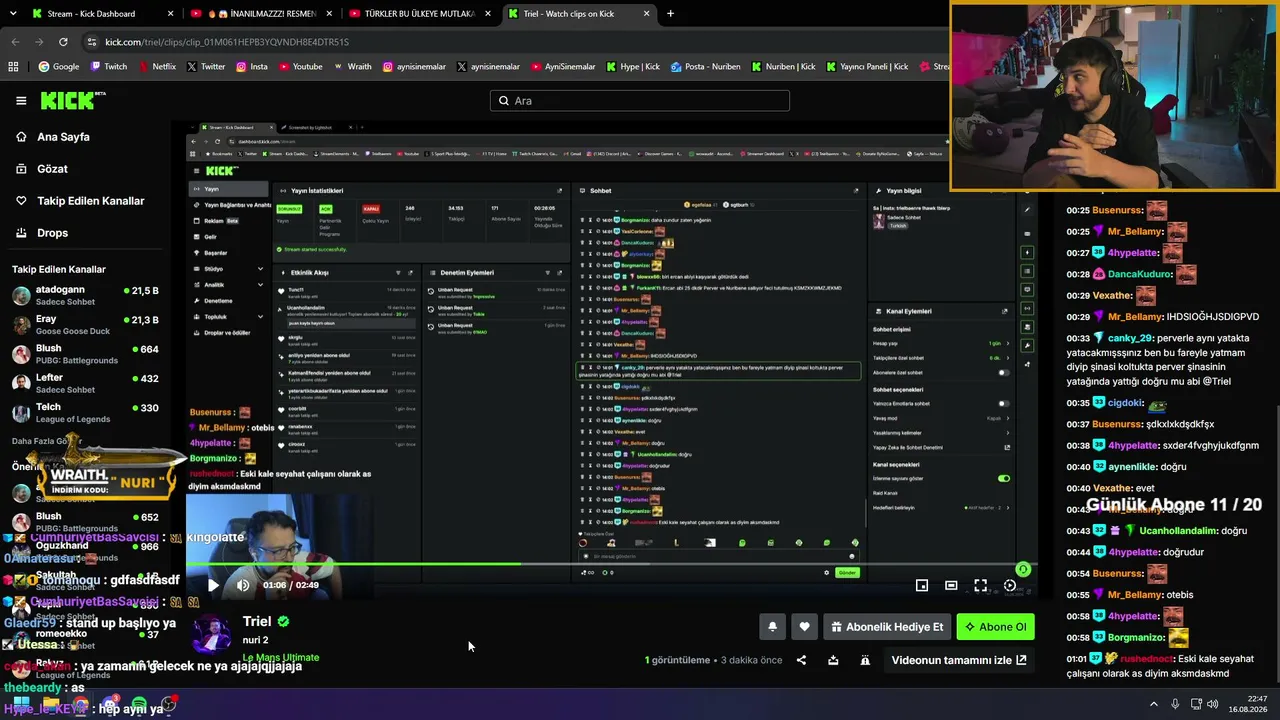Expand hidden system tray icons
The image size is (1280, 720).
pyautogui.click(x=1154, y=704)
